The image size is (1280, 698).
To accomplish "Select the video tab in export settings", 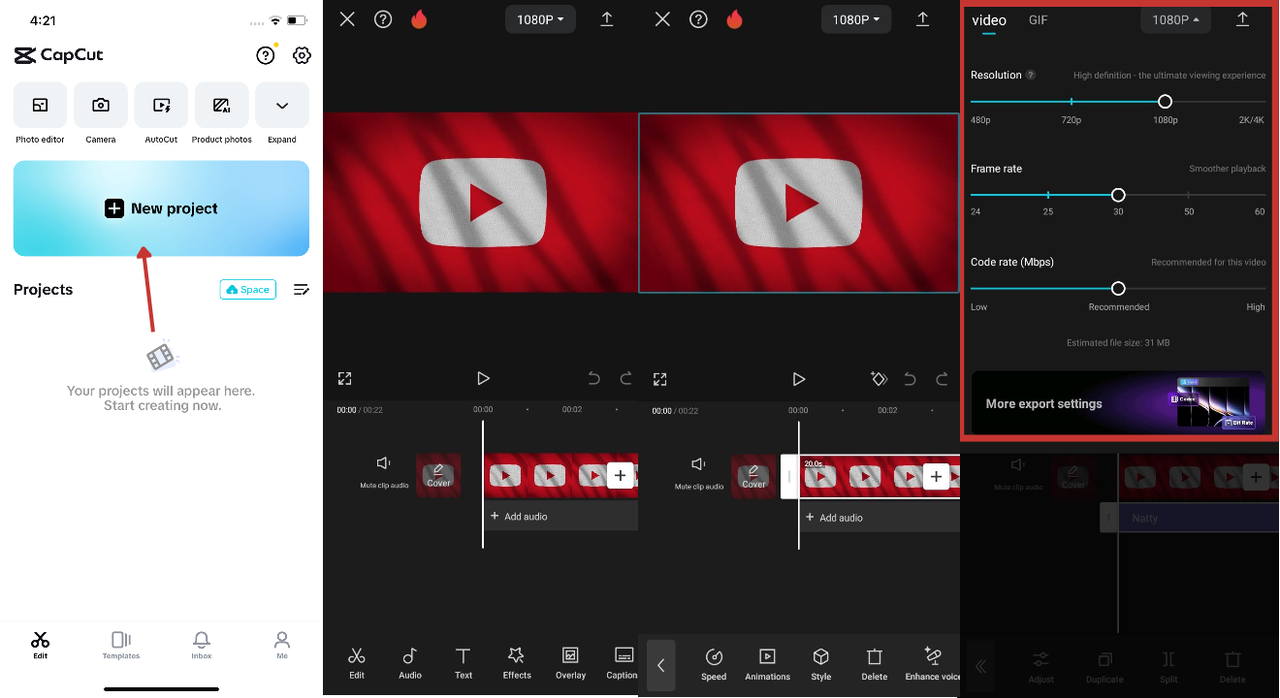I will point(989,20).
